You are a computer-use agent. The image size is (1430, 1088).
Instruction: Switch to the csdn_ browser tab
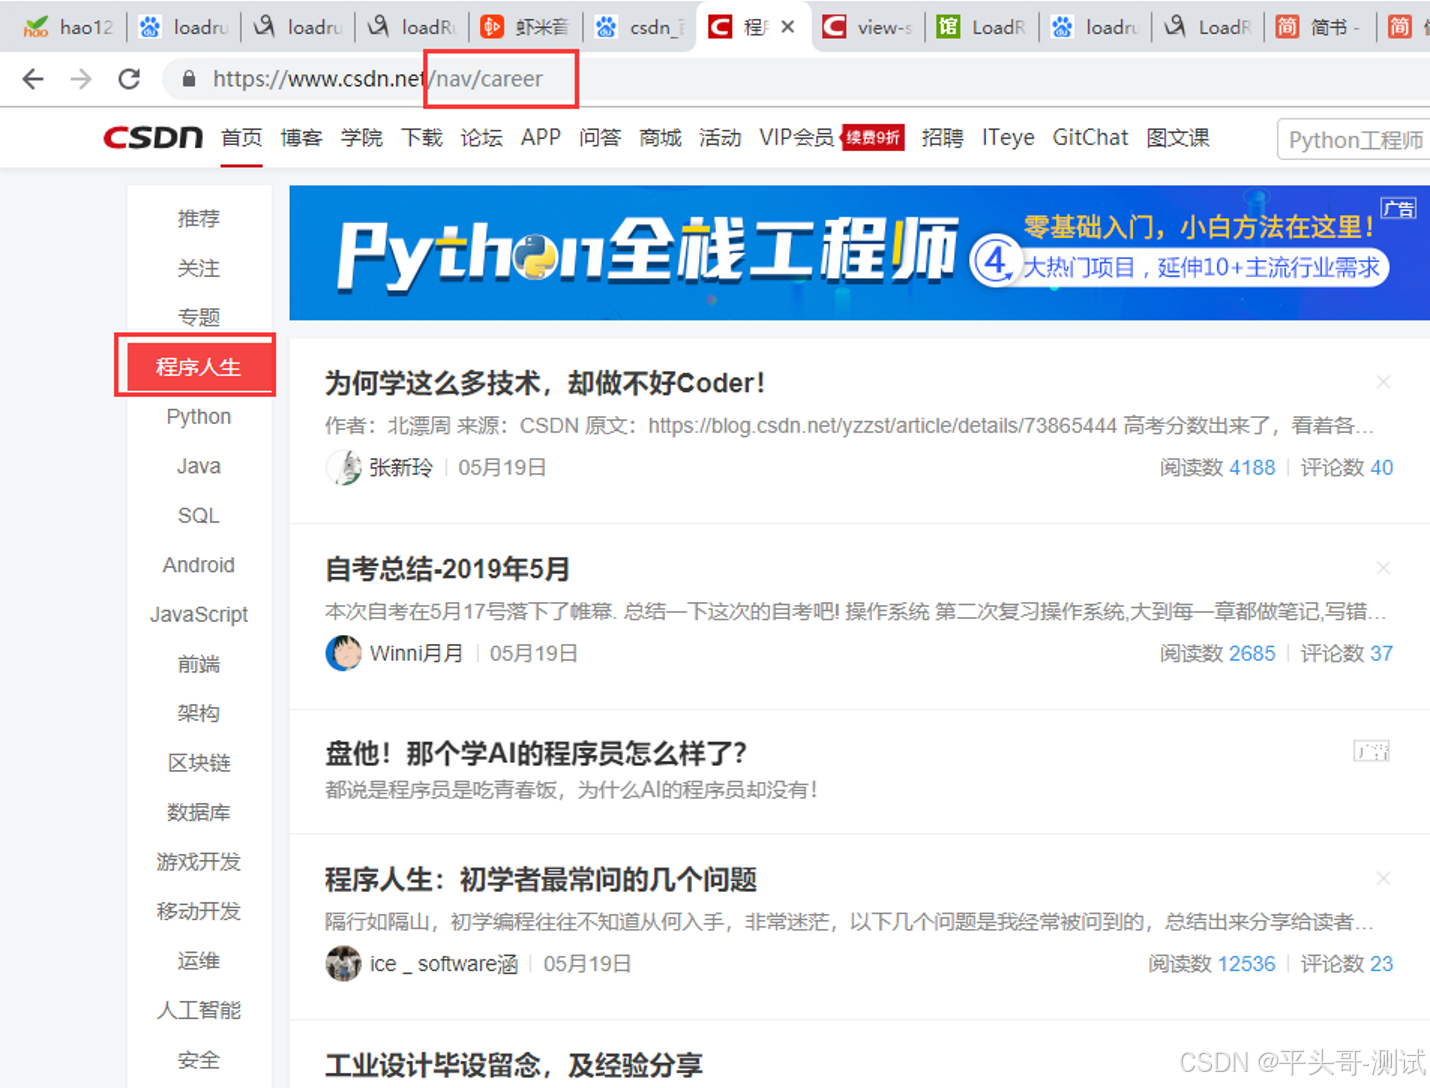coord(639,27)
